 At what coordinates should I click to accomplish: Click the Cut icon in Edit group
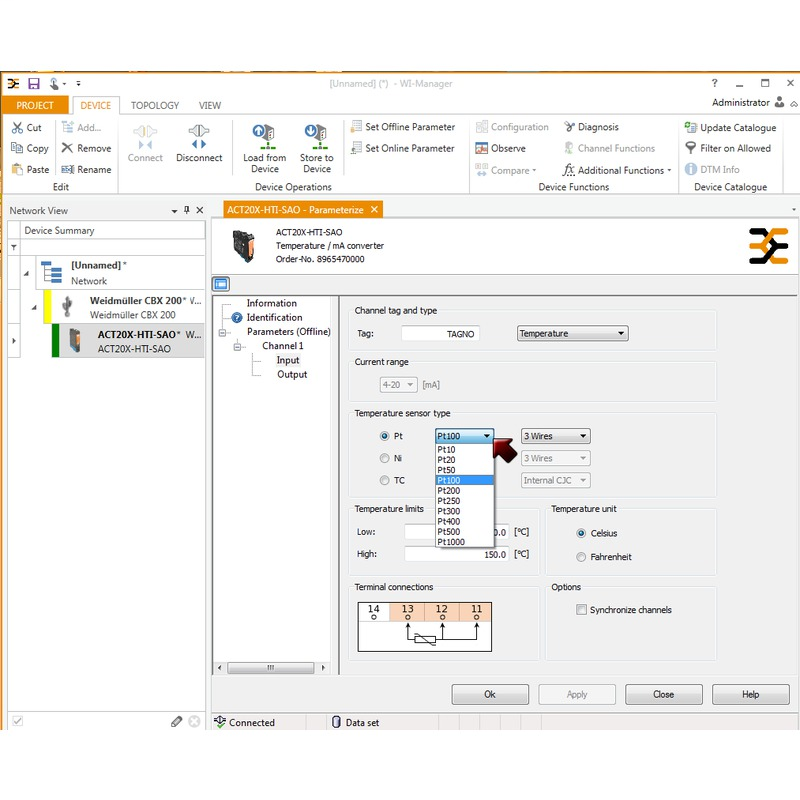coord(17,128)
